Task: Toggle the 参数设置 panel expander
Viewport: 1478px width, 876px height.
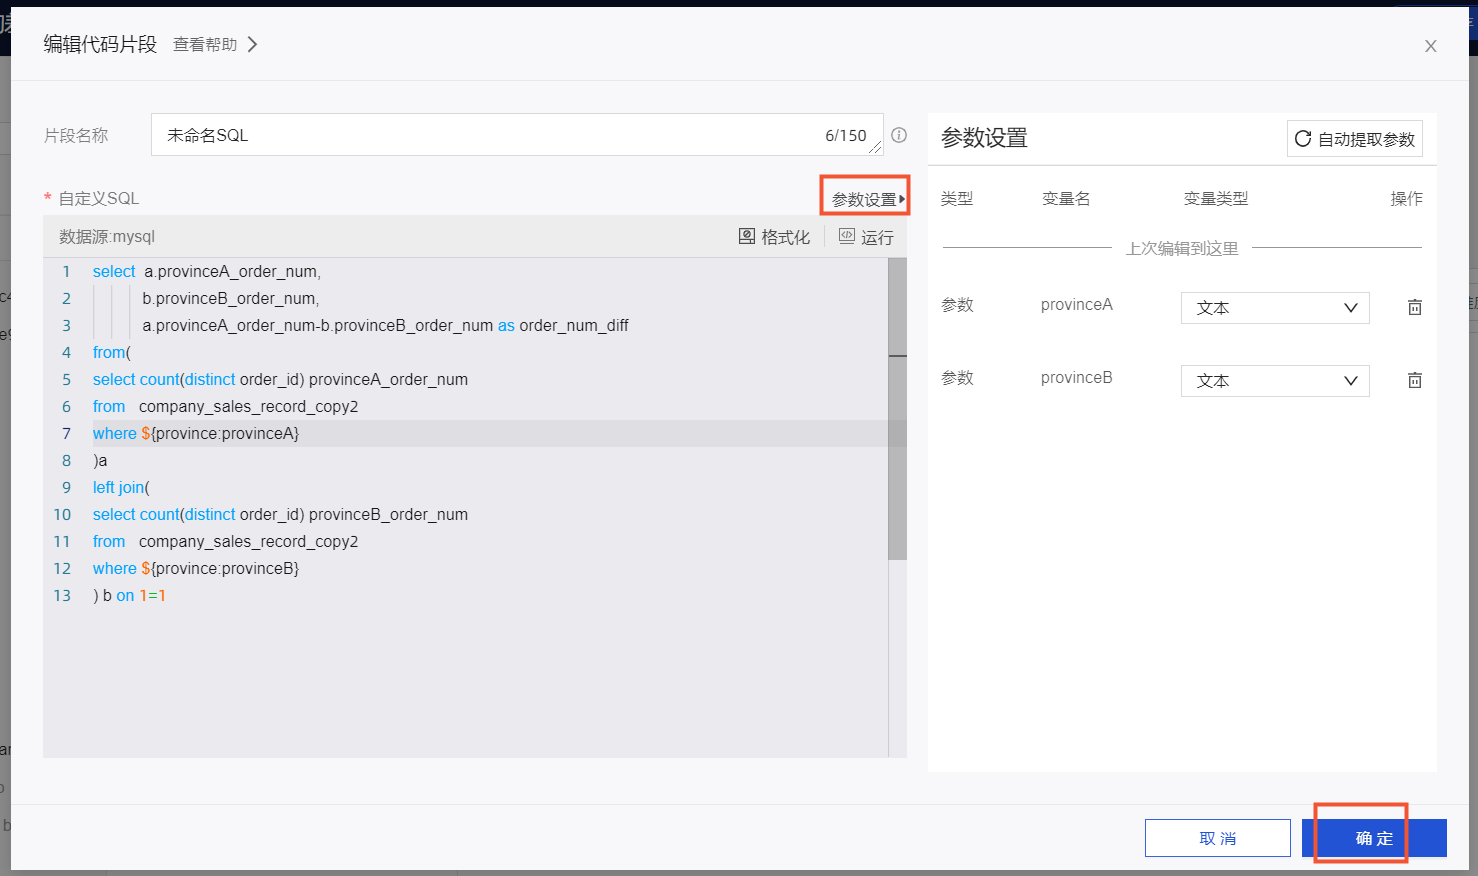Action: 867,199
